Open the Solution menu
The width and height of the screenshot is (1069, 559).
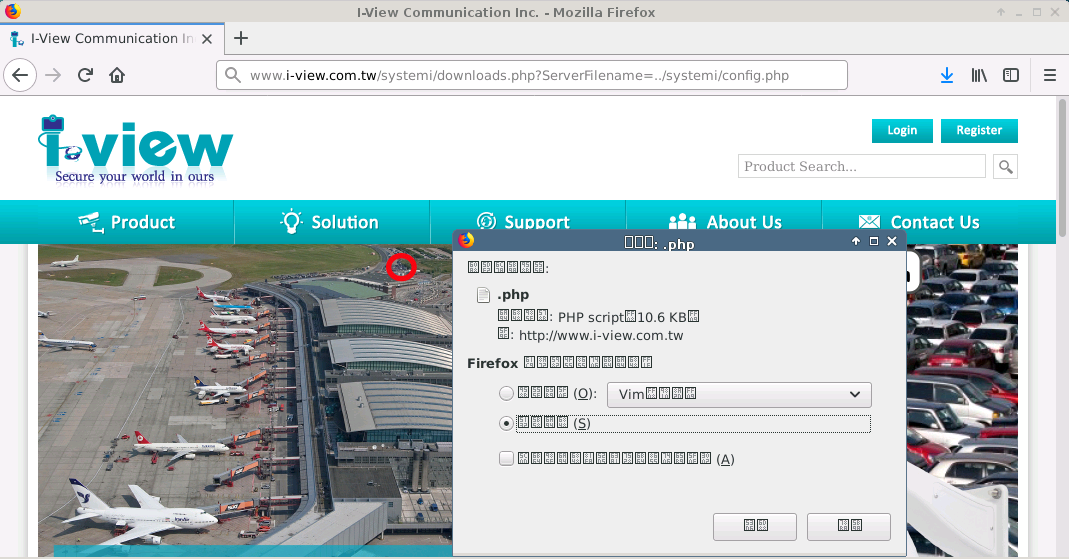[330, 222]
